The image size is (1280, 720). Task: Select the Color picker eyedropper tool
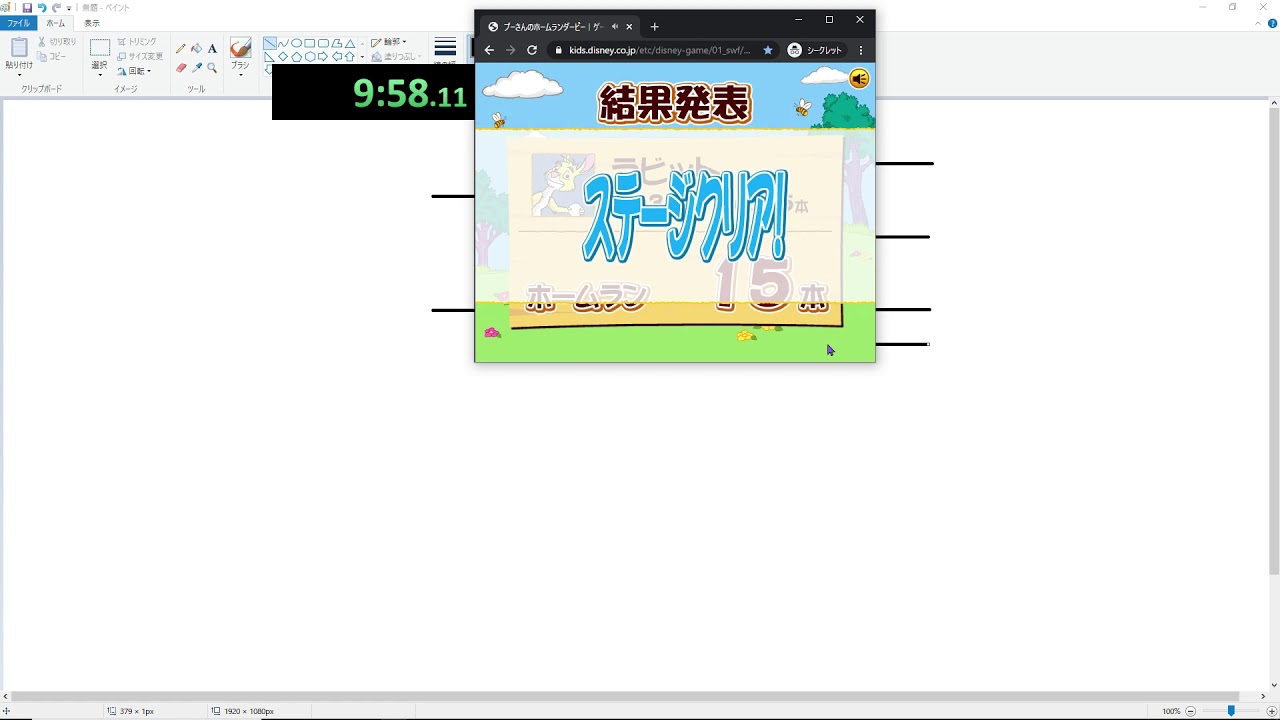(x=196, y=68)
